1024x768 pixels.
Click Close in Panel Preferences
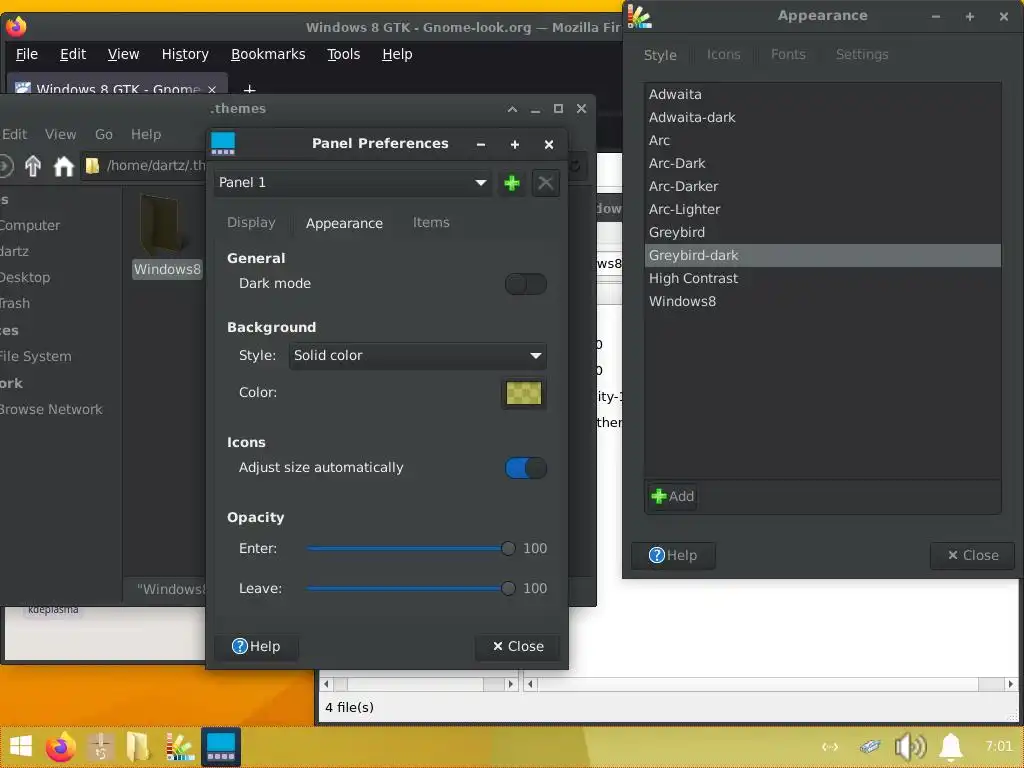518,647
